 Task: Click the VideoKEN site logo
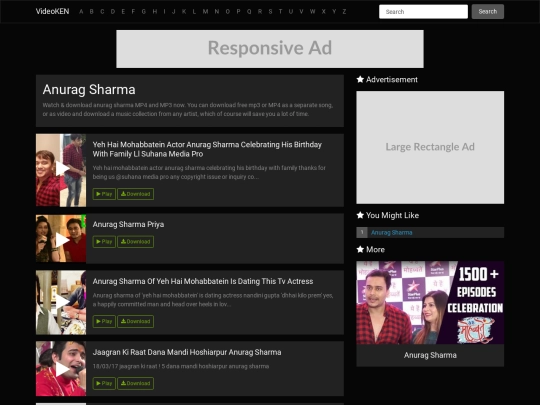tap(52, 11)
